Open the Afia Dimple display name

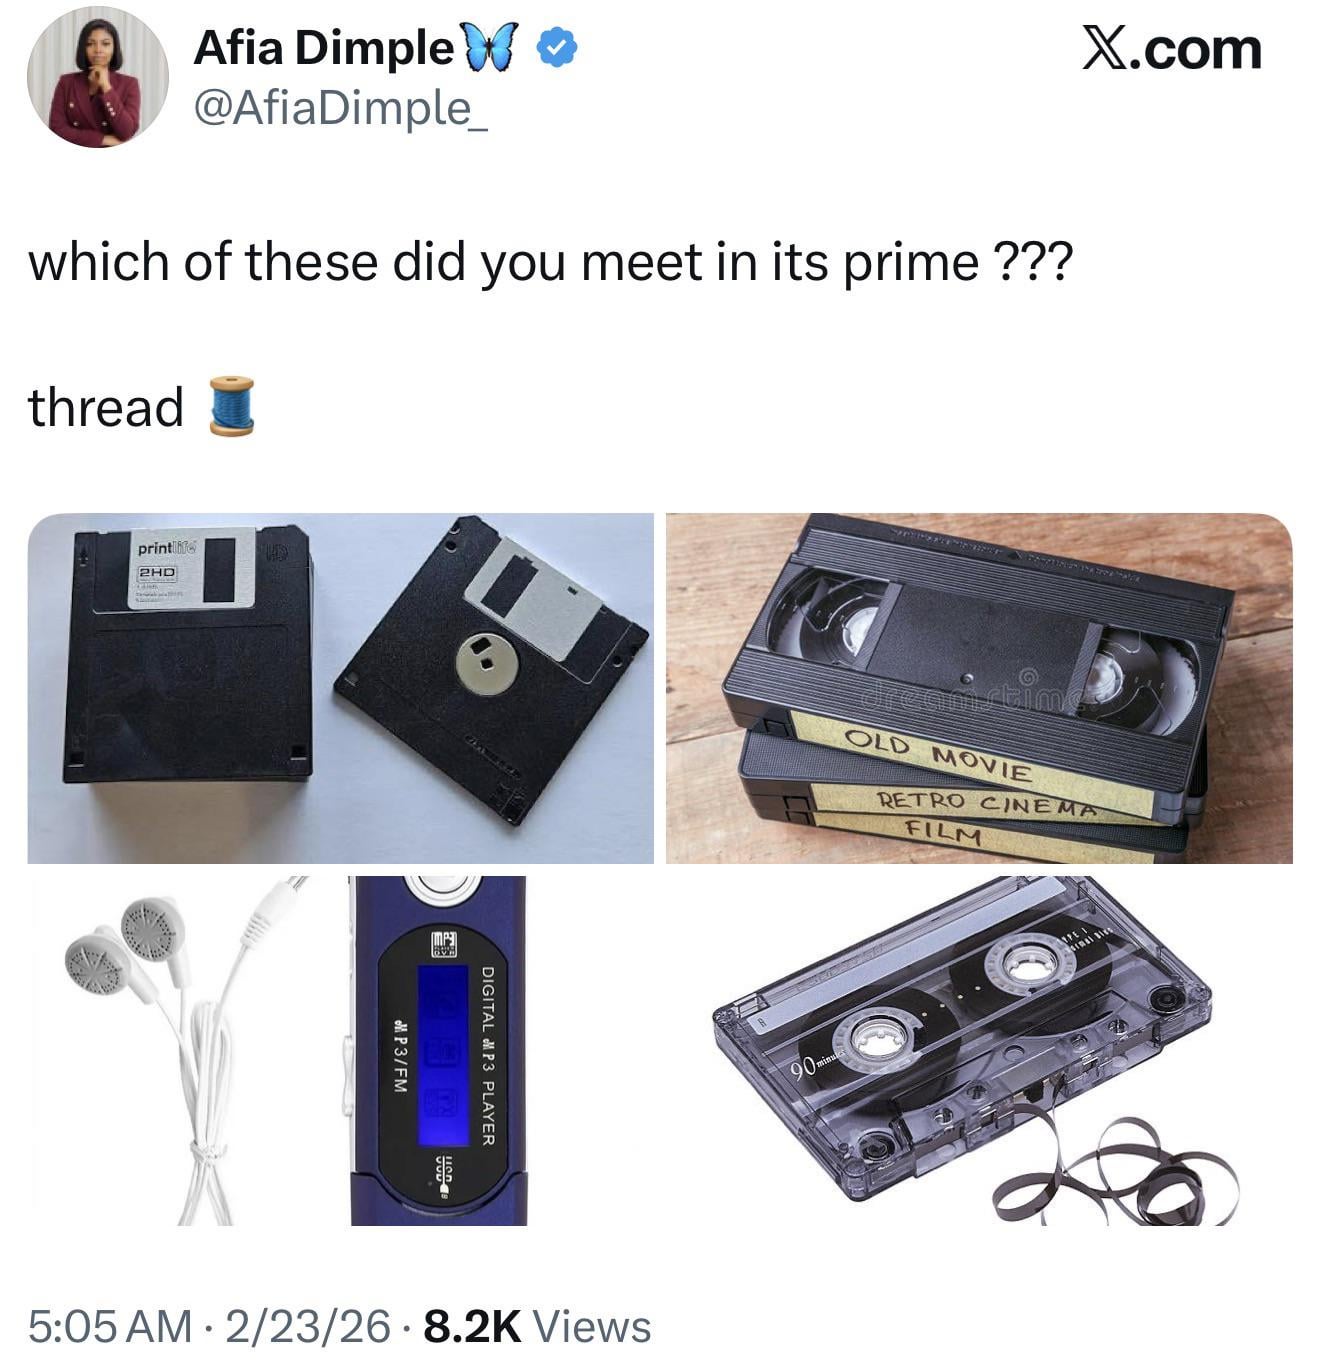pyautogui.click(x=323, y=47)
